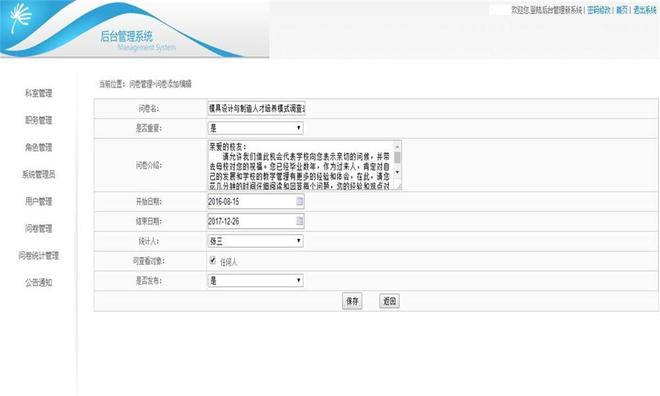This screenshot has height=396, width=660.
Task: Toggle the 任何人 checkbox
Action: [x=213, y=260]
